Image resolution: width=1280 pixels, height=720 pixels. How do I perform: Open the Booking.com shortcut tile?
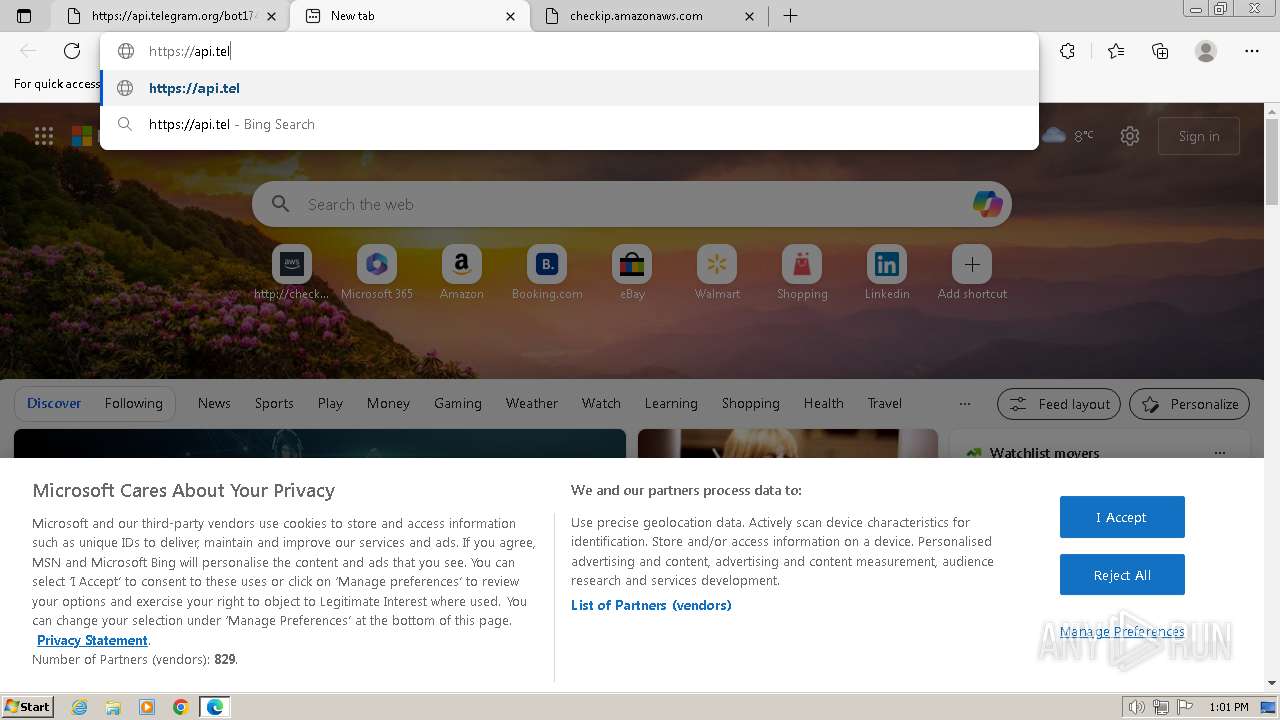pos(547,273)
